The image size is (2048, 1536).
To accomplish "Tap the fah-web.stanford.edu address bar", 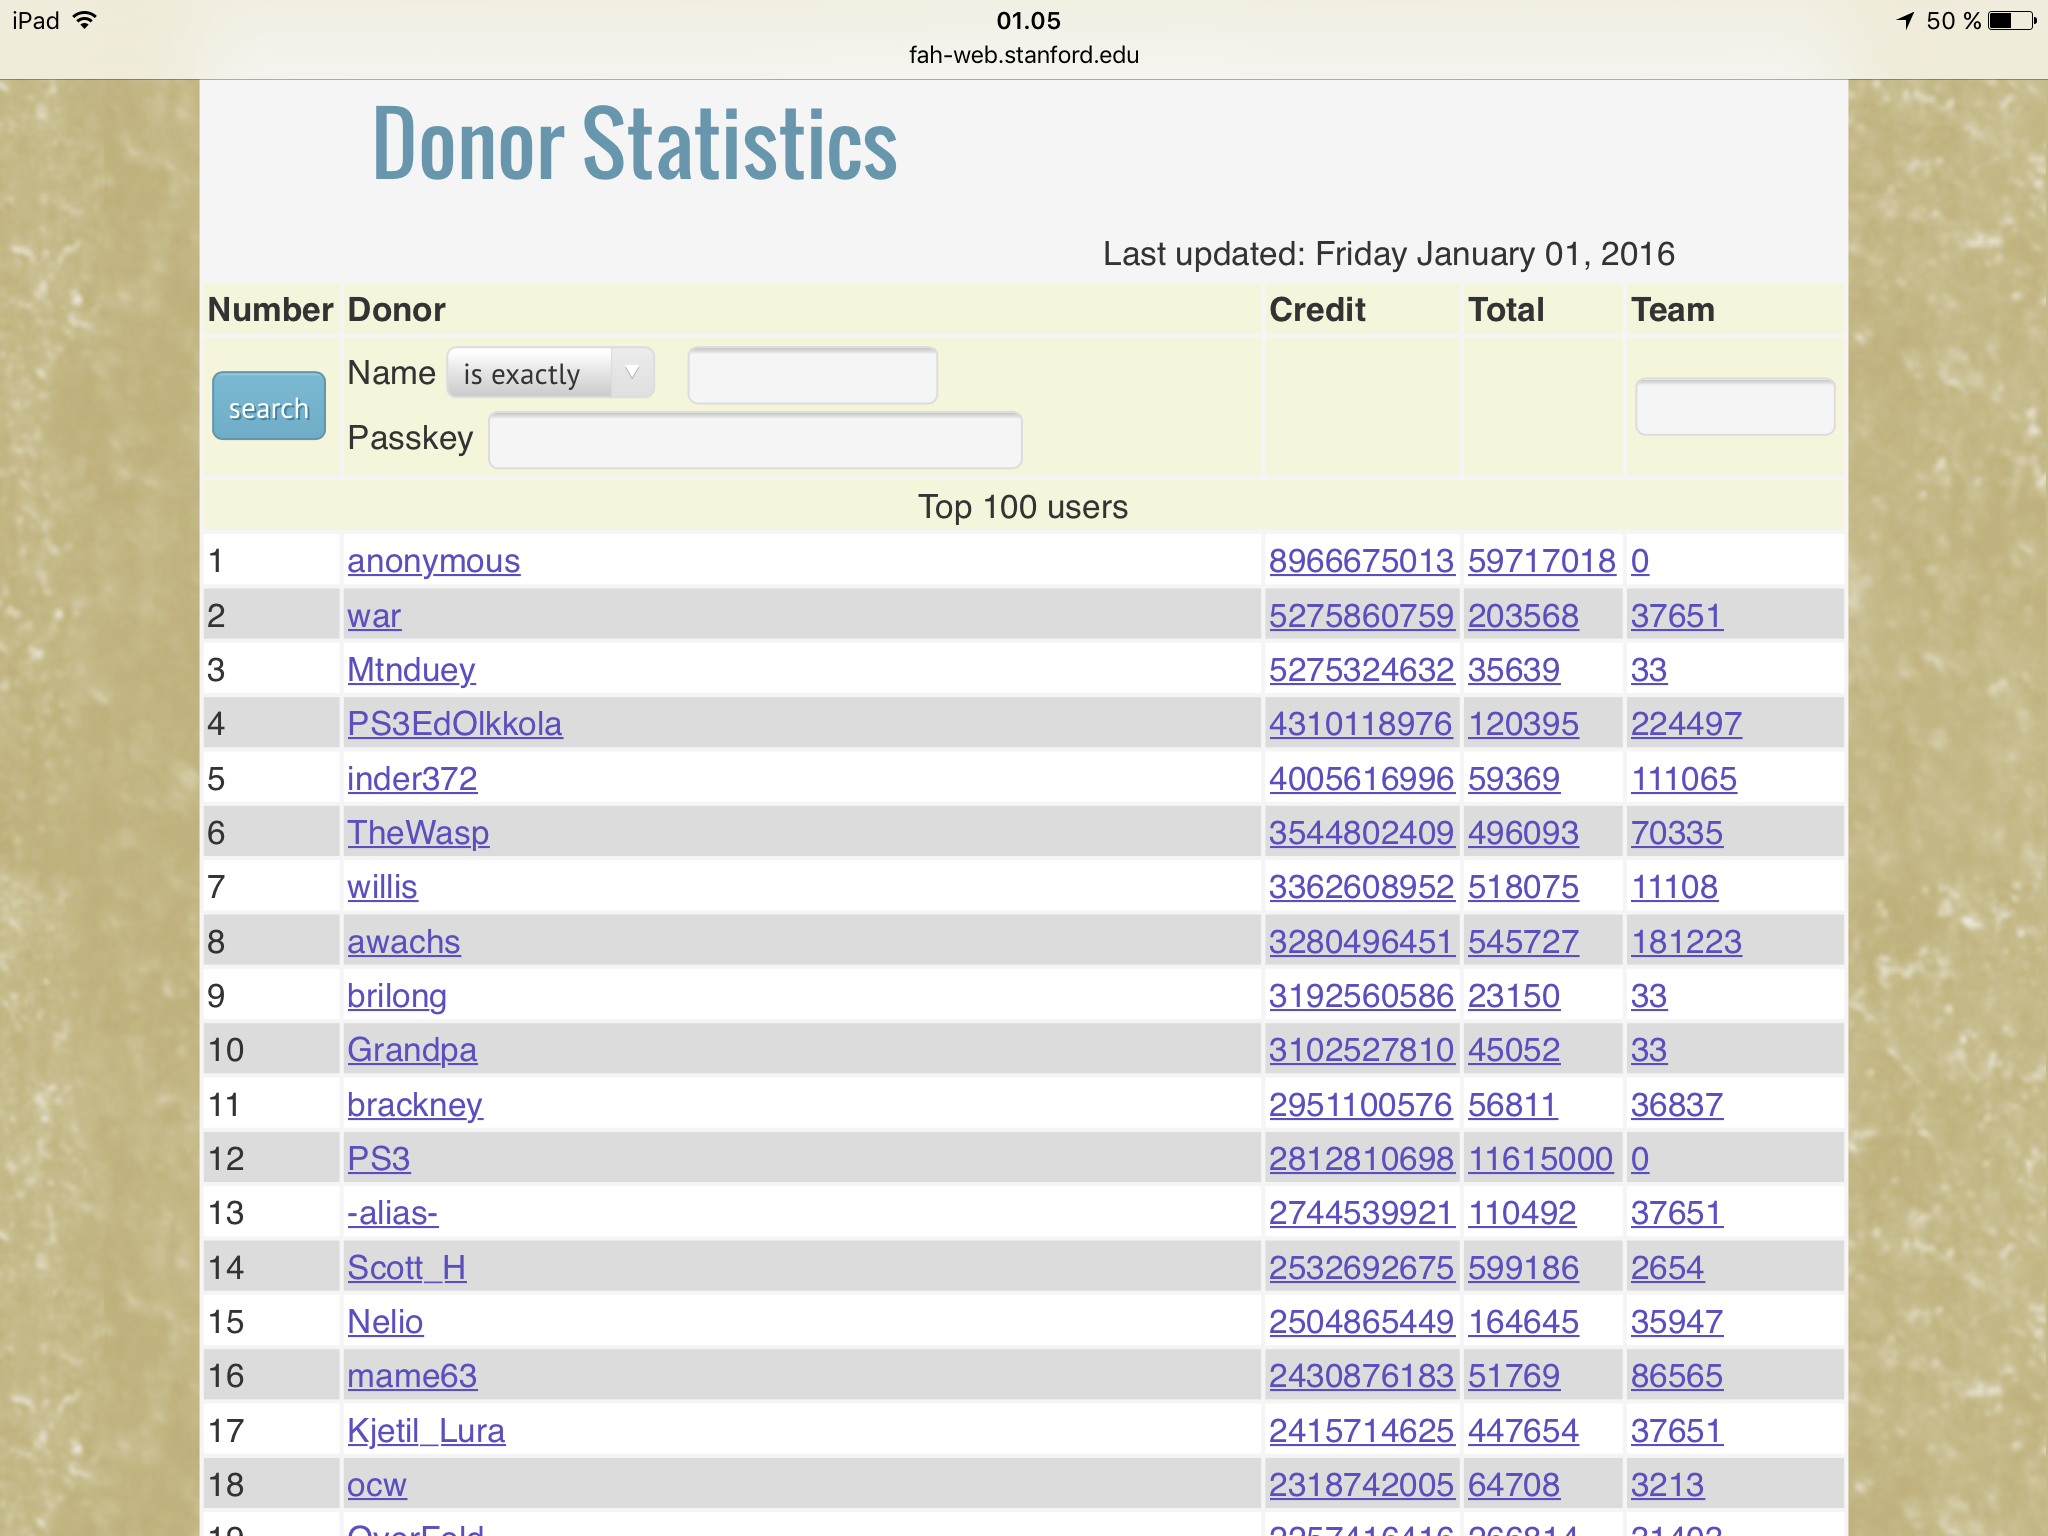I will (x=1024, y=55).
